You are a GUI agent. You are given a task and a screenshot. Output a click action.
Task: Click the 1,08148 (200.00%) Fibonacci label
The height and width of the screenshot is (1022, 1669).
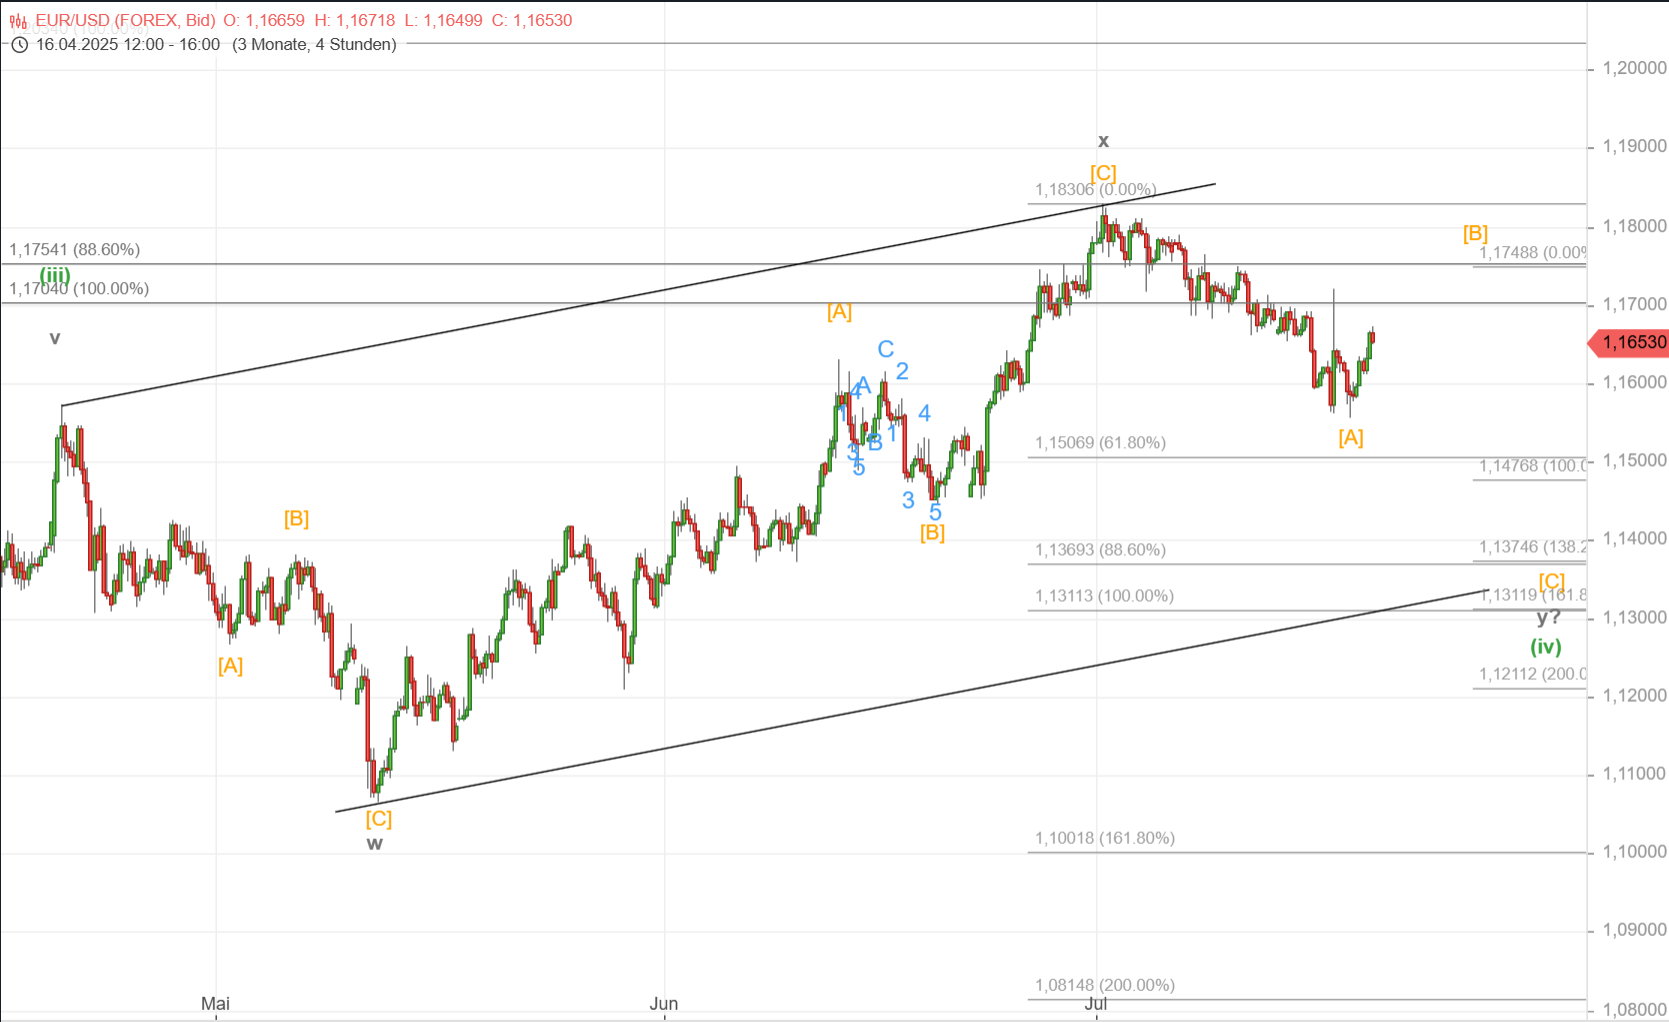coord(1104,985)
